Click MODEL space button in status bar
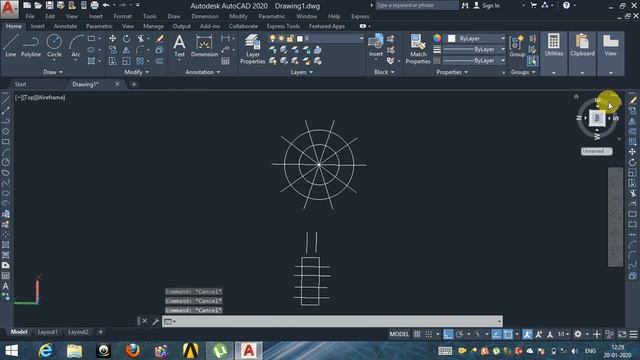The height and width of the screenshot is (360, 640). (399, 334)
